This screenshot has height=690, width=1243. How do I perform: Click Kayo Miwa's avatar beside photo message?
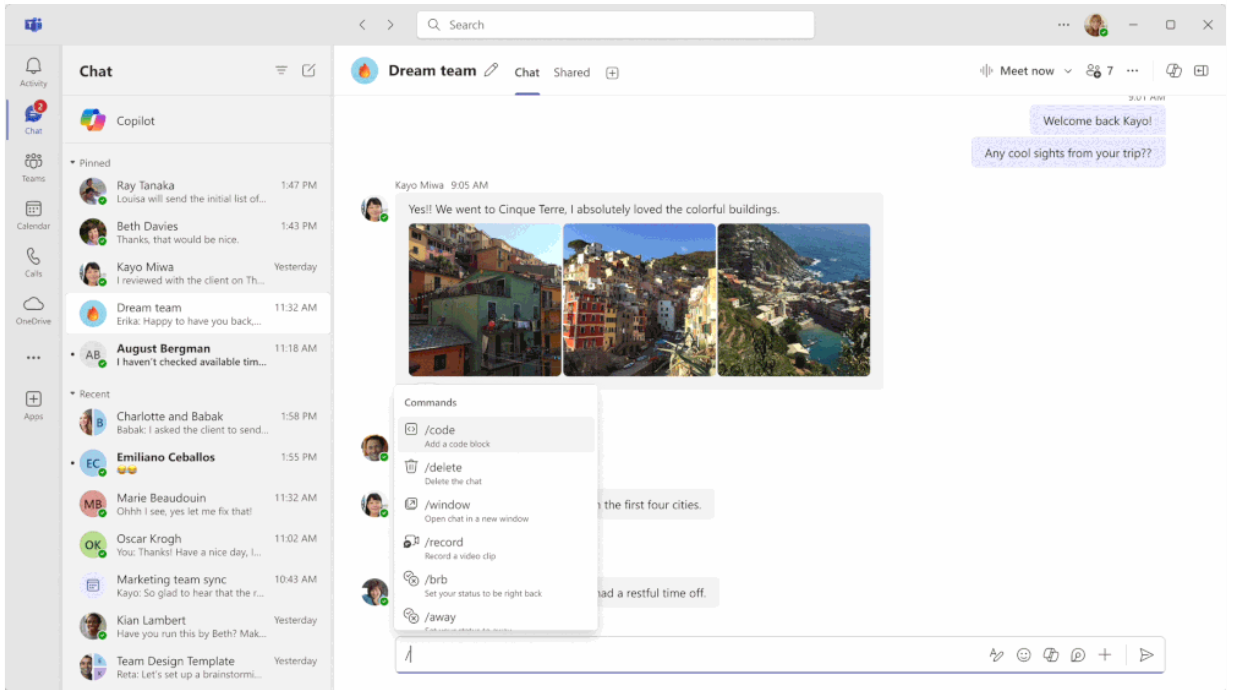(x=374, y=208)
